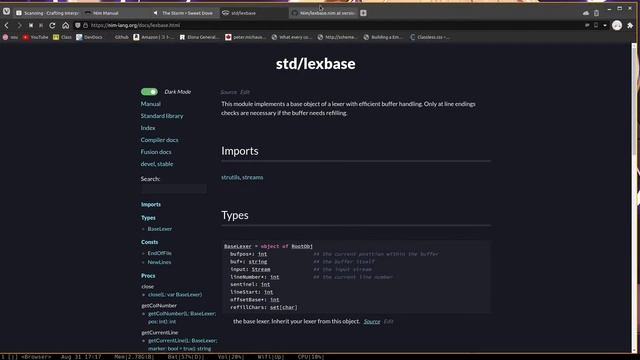The width and height of the screenshot is (640, 360).
Task: Open the Github bookmark
Action: coord(118,37)
